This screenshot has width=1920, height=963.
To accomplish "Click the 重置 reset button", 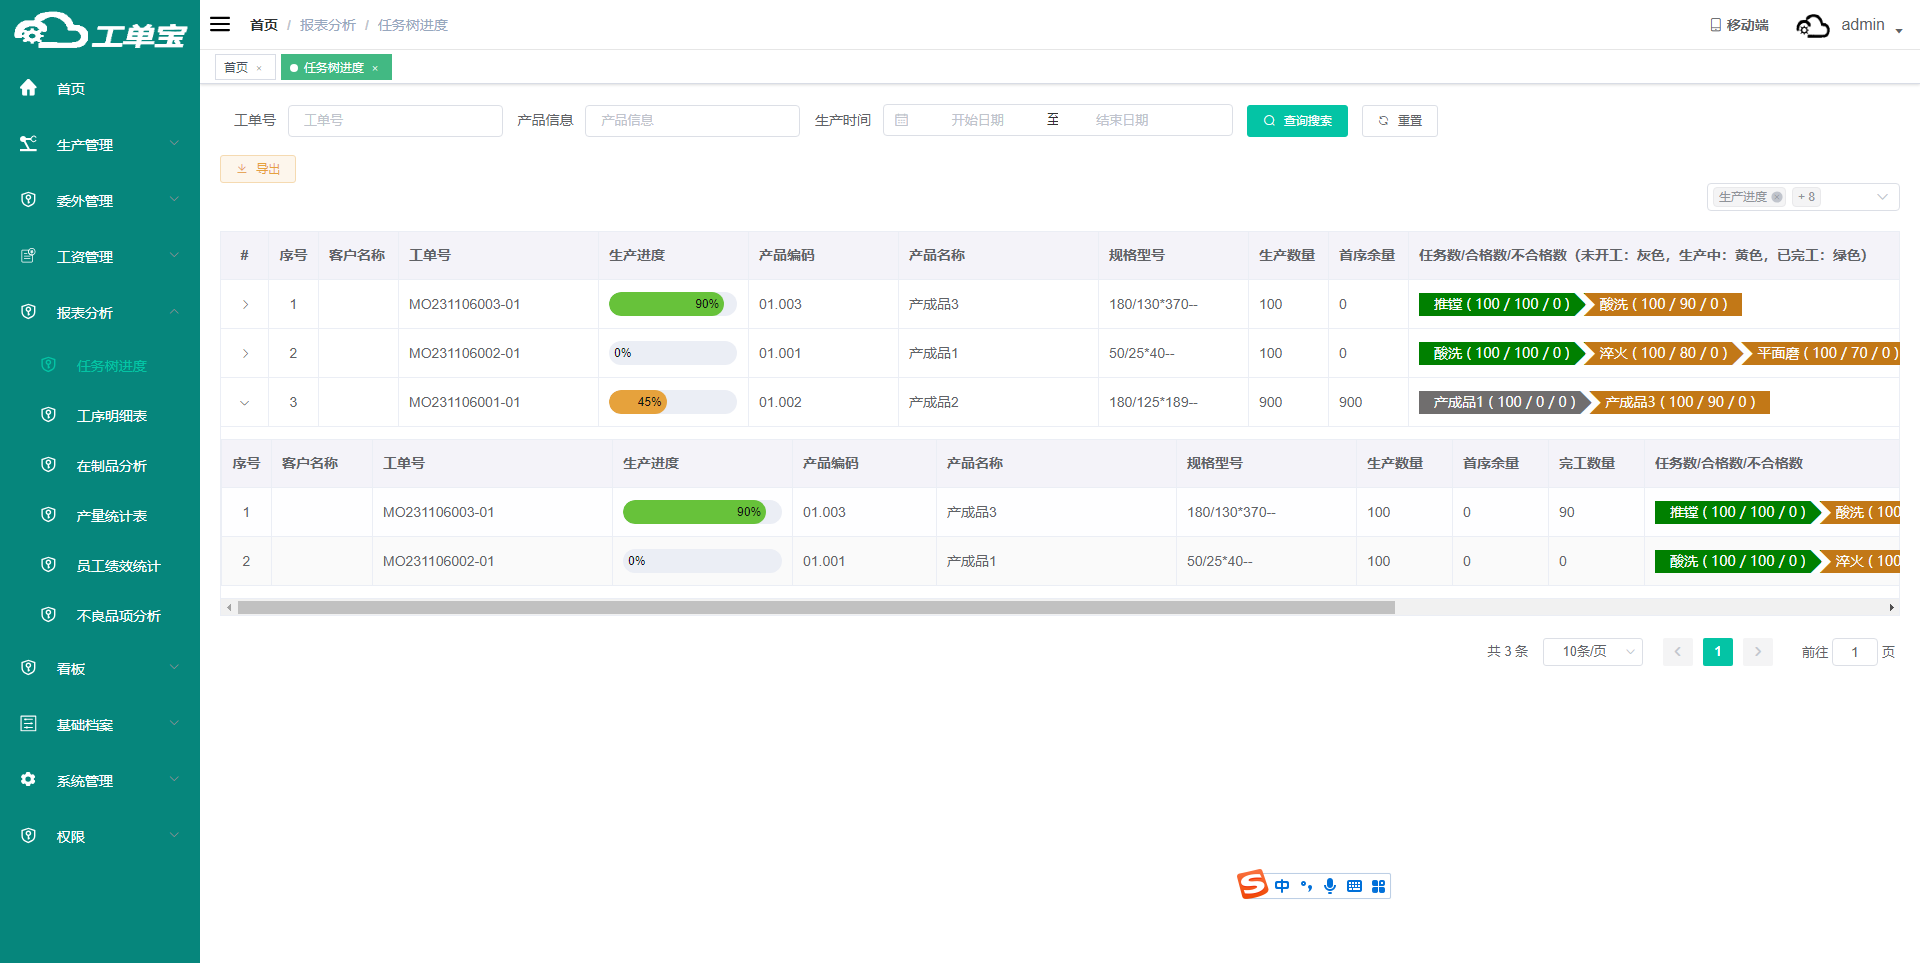I will click(1399, 121).
